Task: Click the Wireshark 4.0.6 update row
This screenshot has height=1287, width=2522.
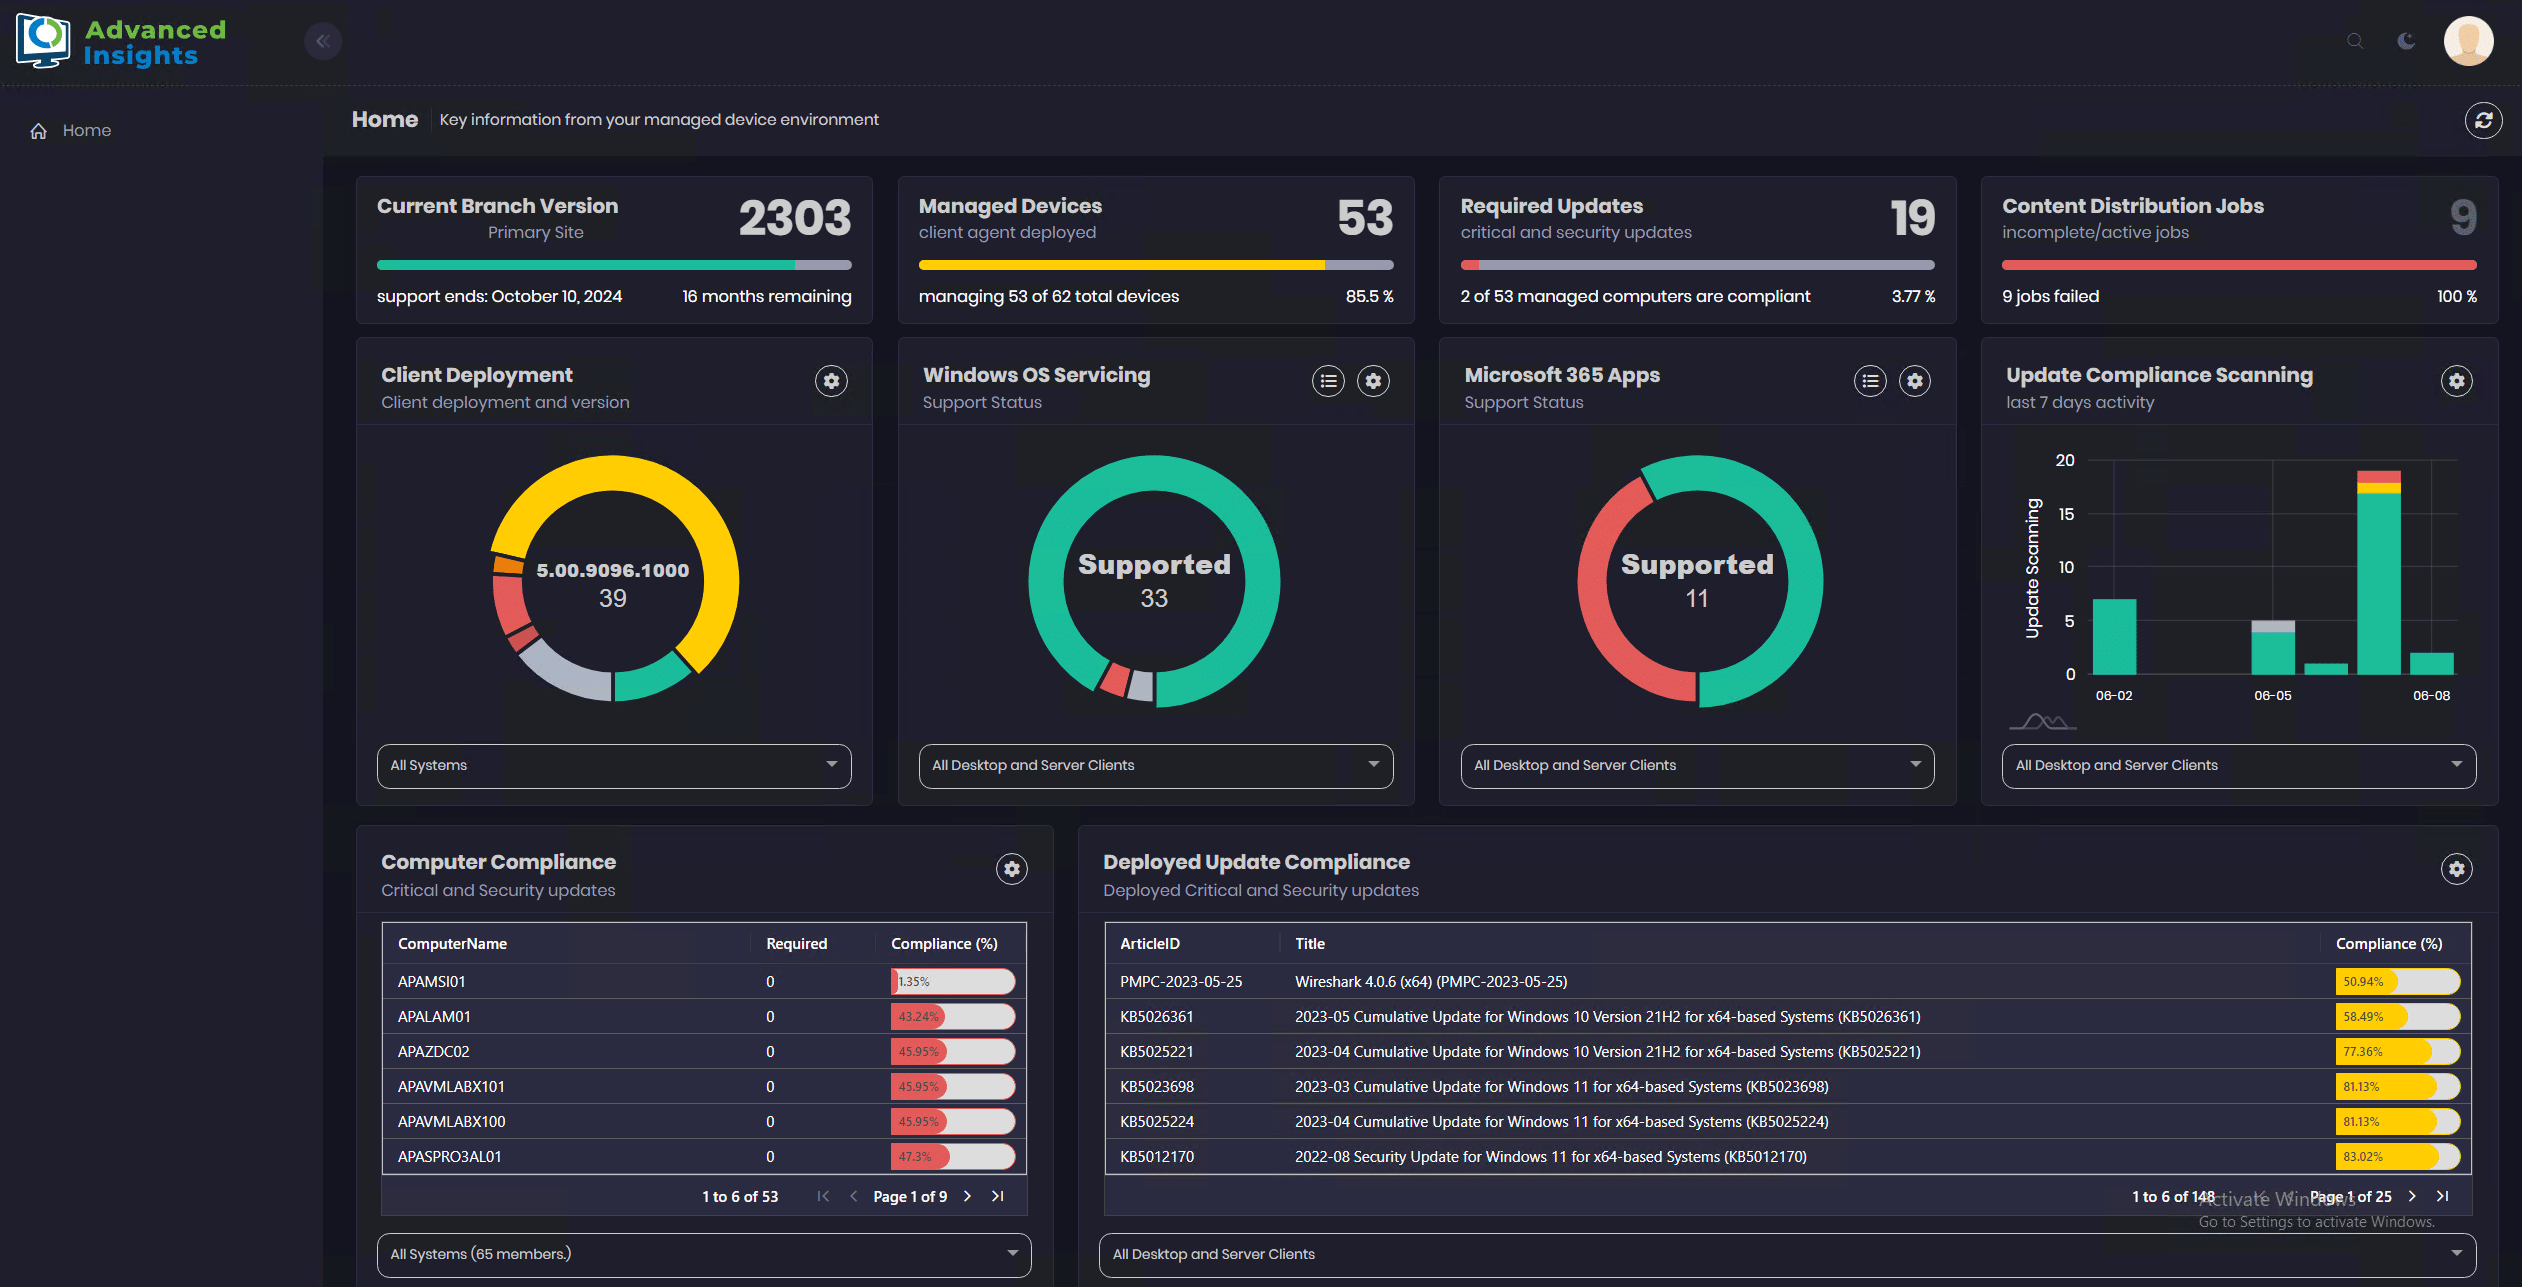Action: point(1430,982)
